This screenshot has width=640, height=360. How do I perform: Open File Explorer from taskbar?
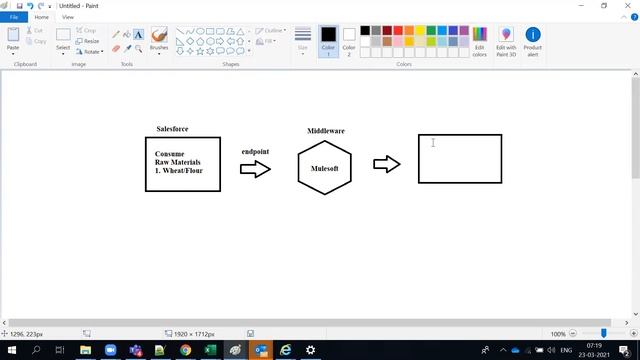(85, 350)
